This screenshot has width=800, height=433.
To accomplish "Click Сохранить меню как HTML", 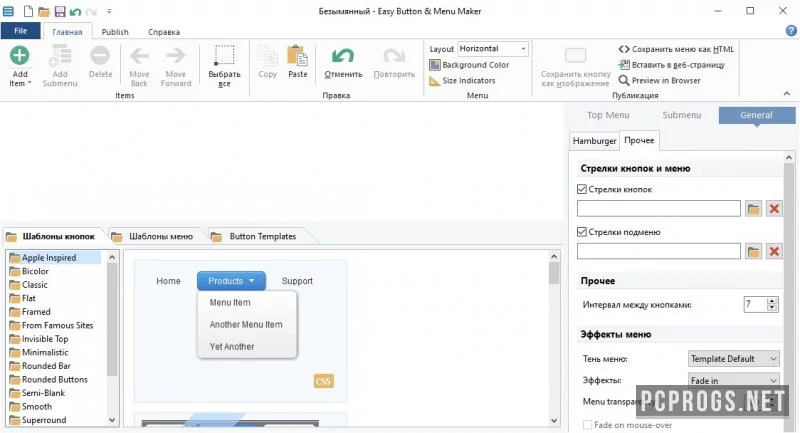I will point(676,49).
